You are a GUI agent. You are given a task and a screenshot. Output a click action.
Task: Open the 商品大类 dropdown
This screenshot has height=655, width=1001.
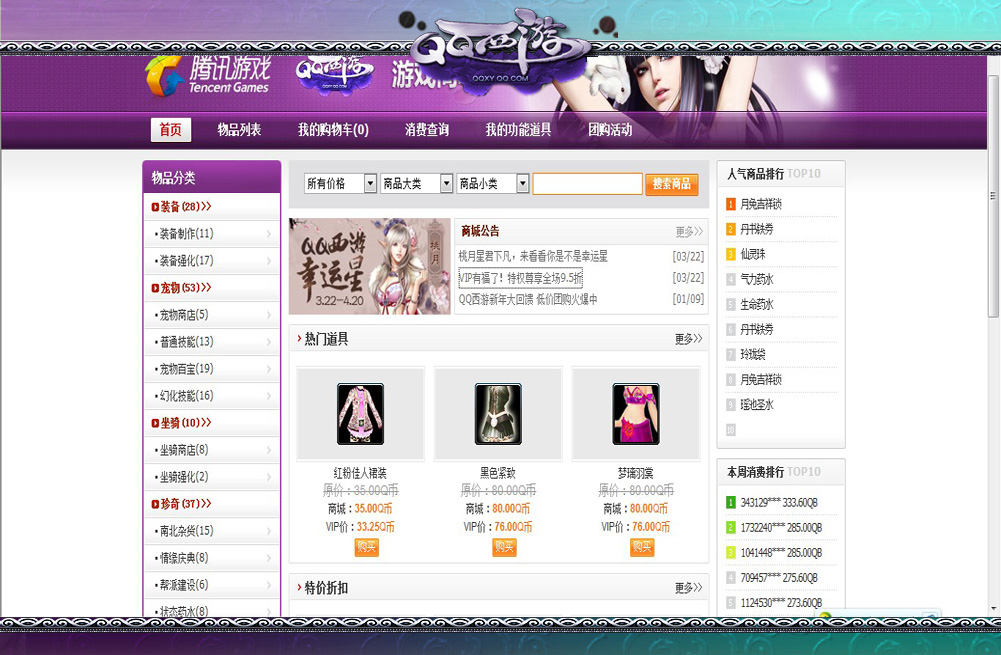[x=416, y=184]
